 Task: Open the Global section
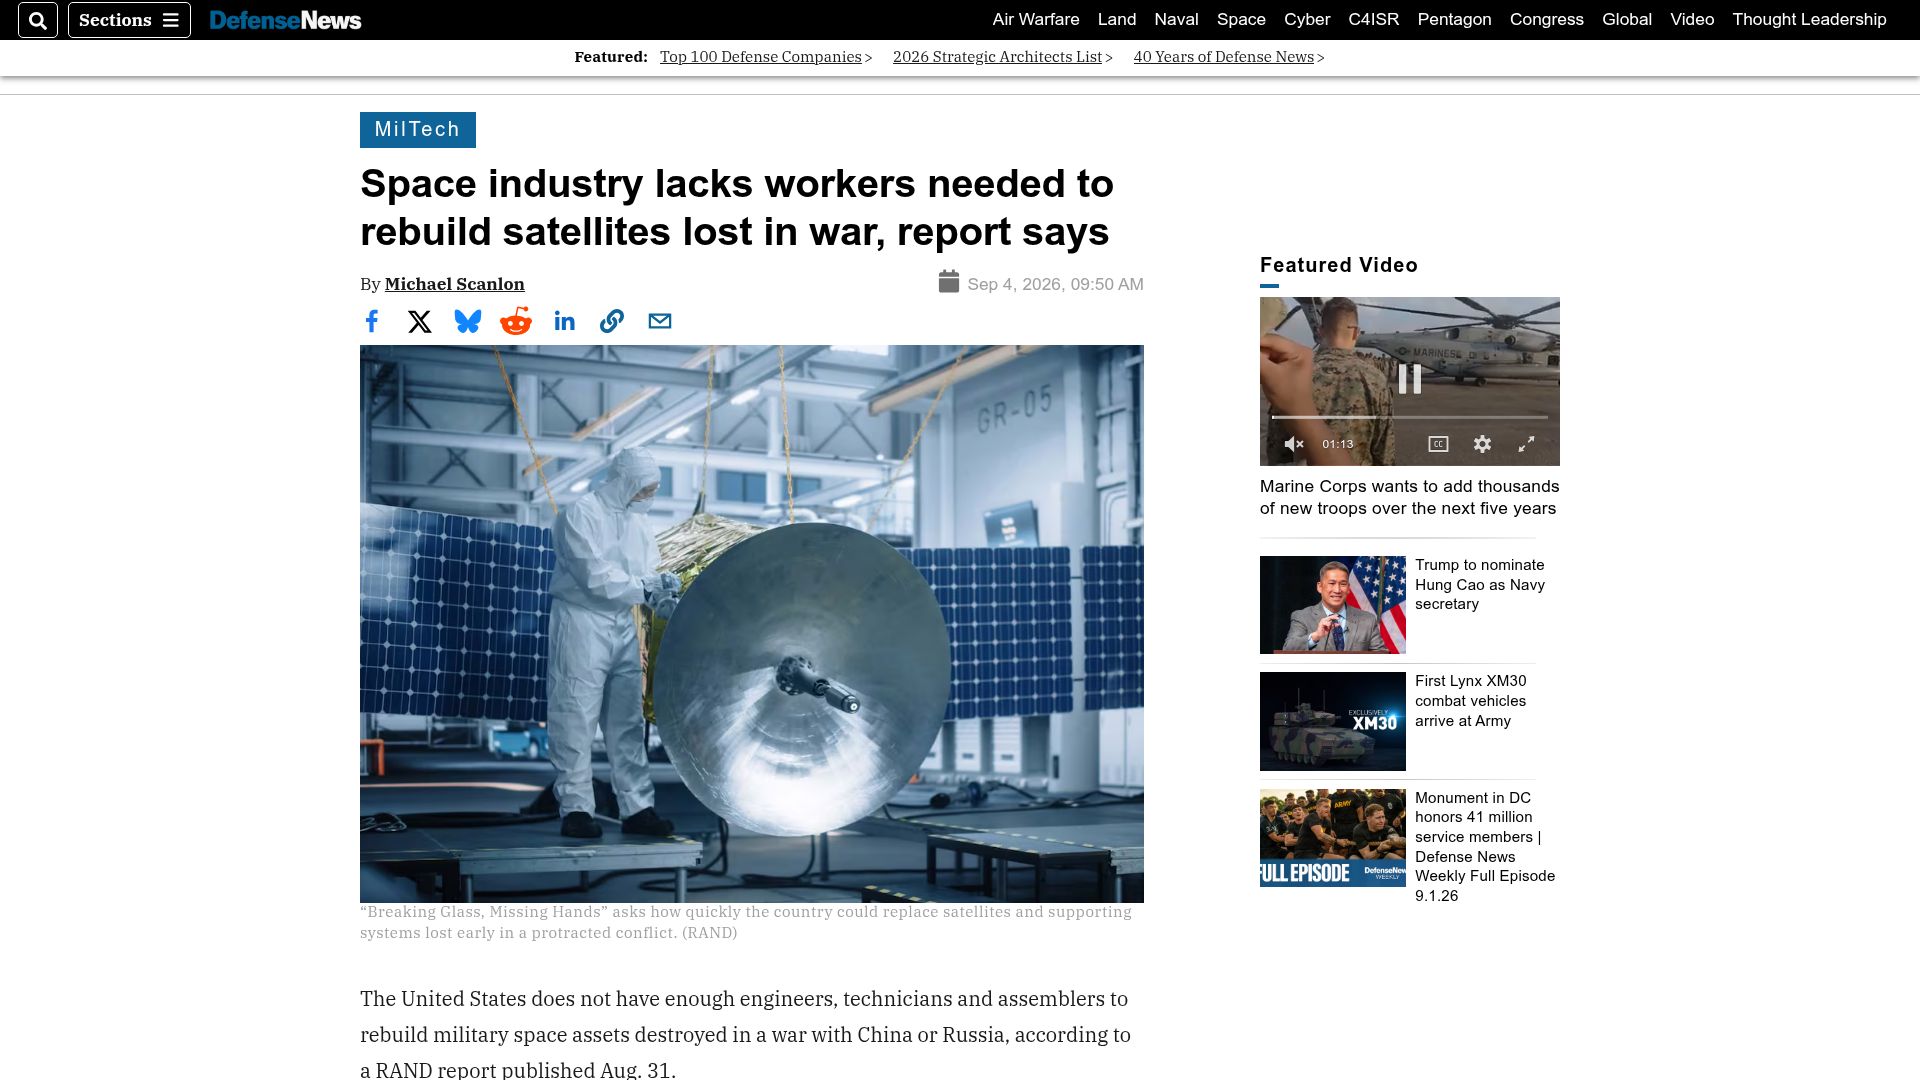pyautogui.click(x=1626, y=19)
